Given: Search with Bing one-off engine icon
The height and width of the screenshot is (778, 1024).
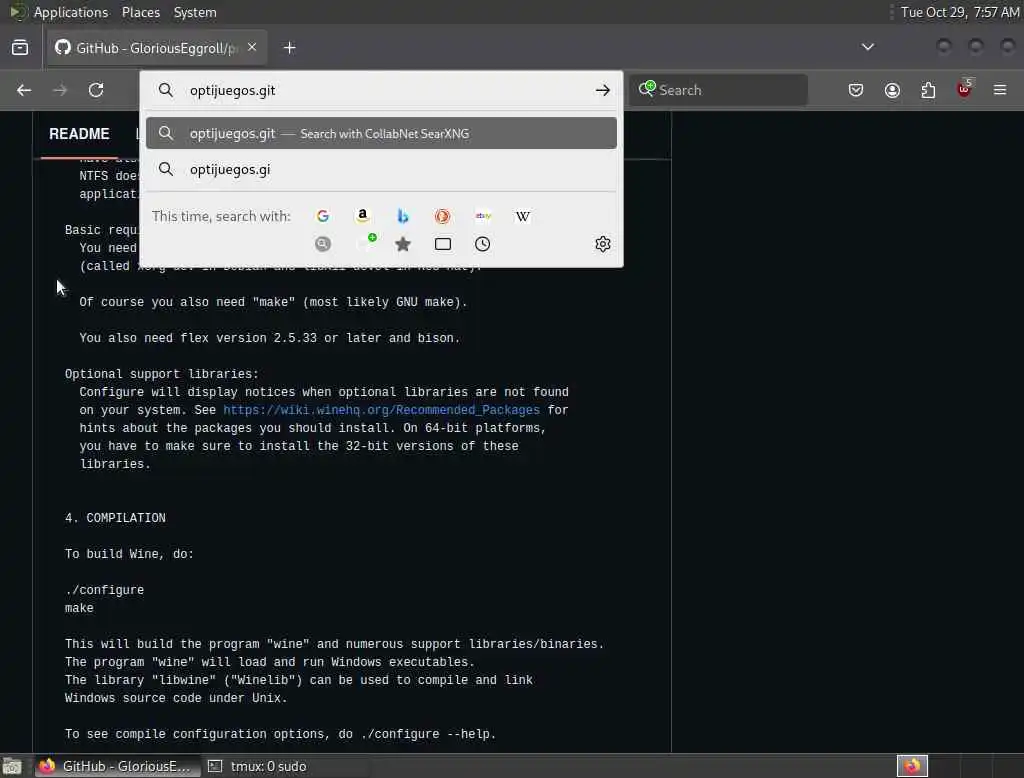Looking at the screenshot, I should coord(402,216).
